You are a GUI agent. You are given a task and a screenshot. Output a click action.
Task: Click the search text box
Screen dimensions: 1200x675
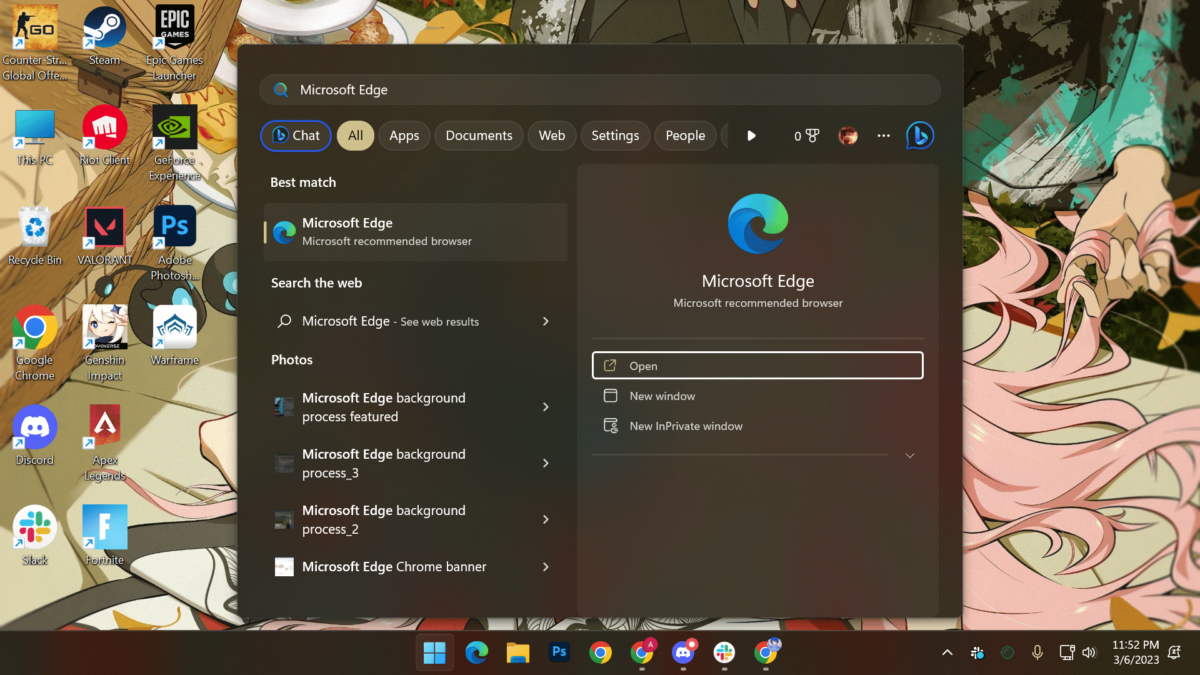pyautogui.click(x=600, y=90)
